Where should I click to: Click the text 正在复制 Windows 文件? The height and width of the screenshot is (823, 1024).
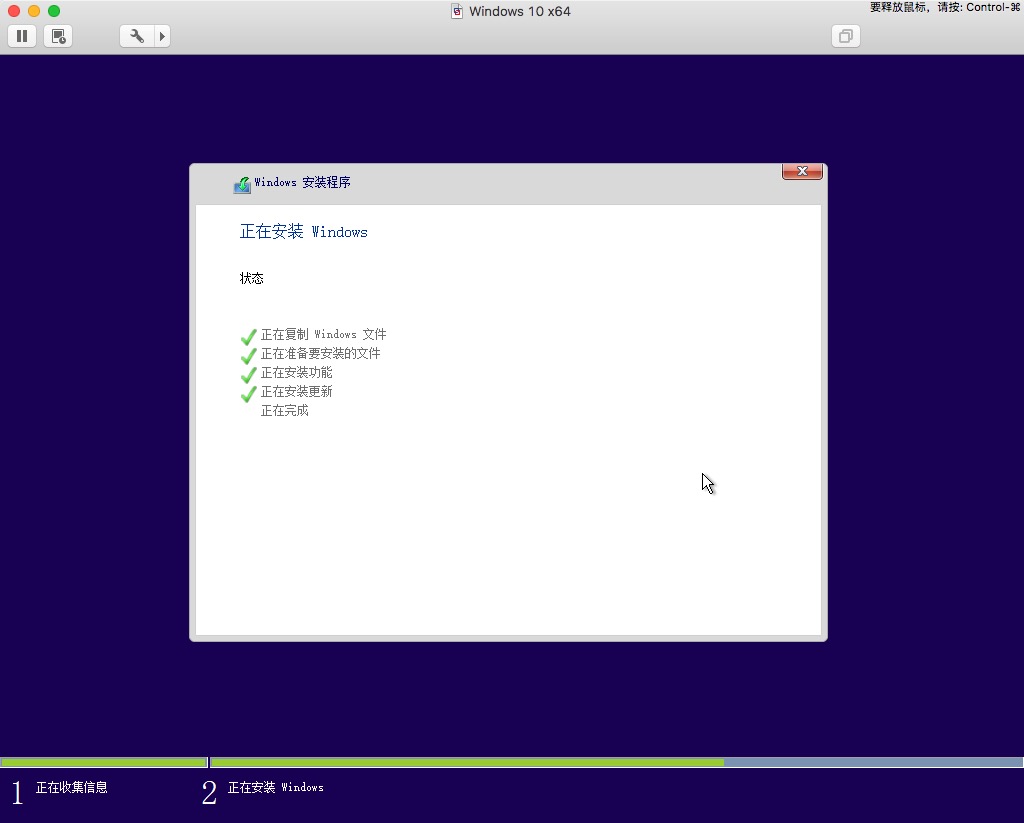[323, 334]
